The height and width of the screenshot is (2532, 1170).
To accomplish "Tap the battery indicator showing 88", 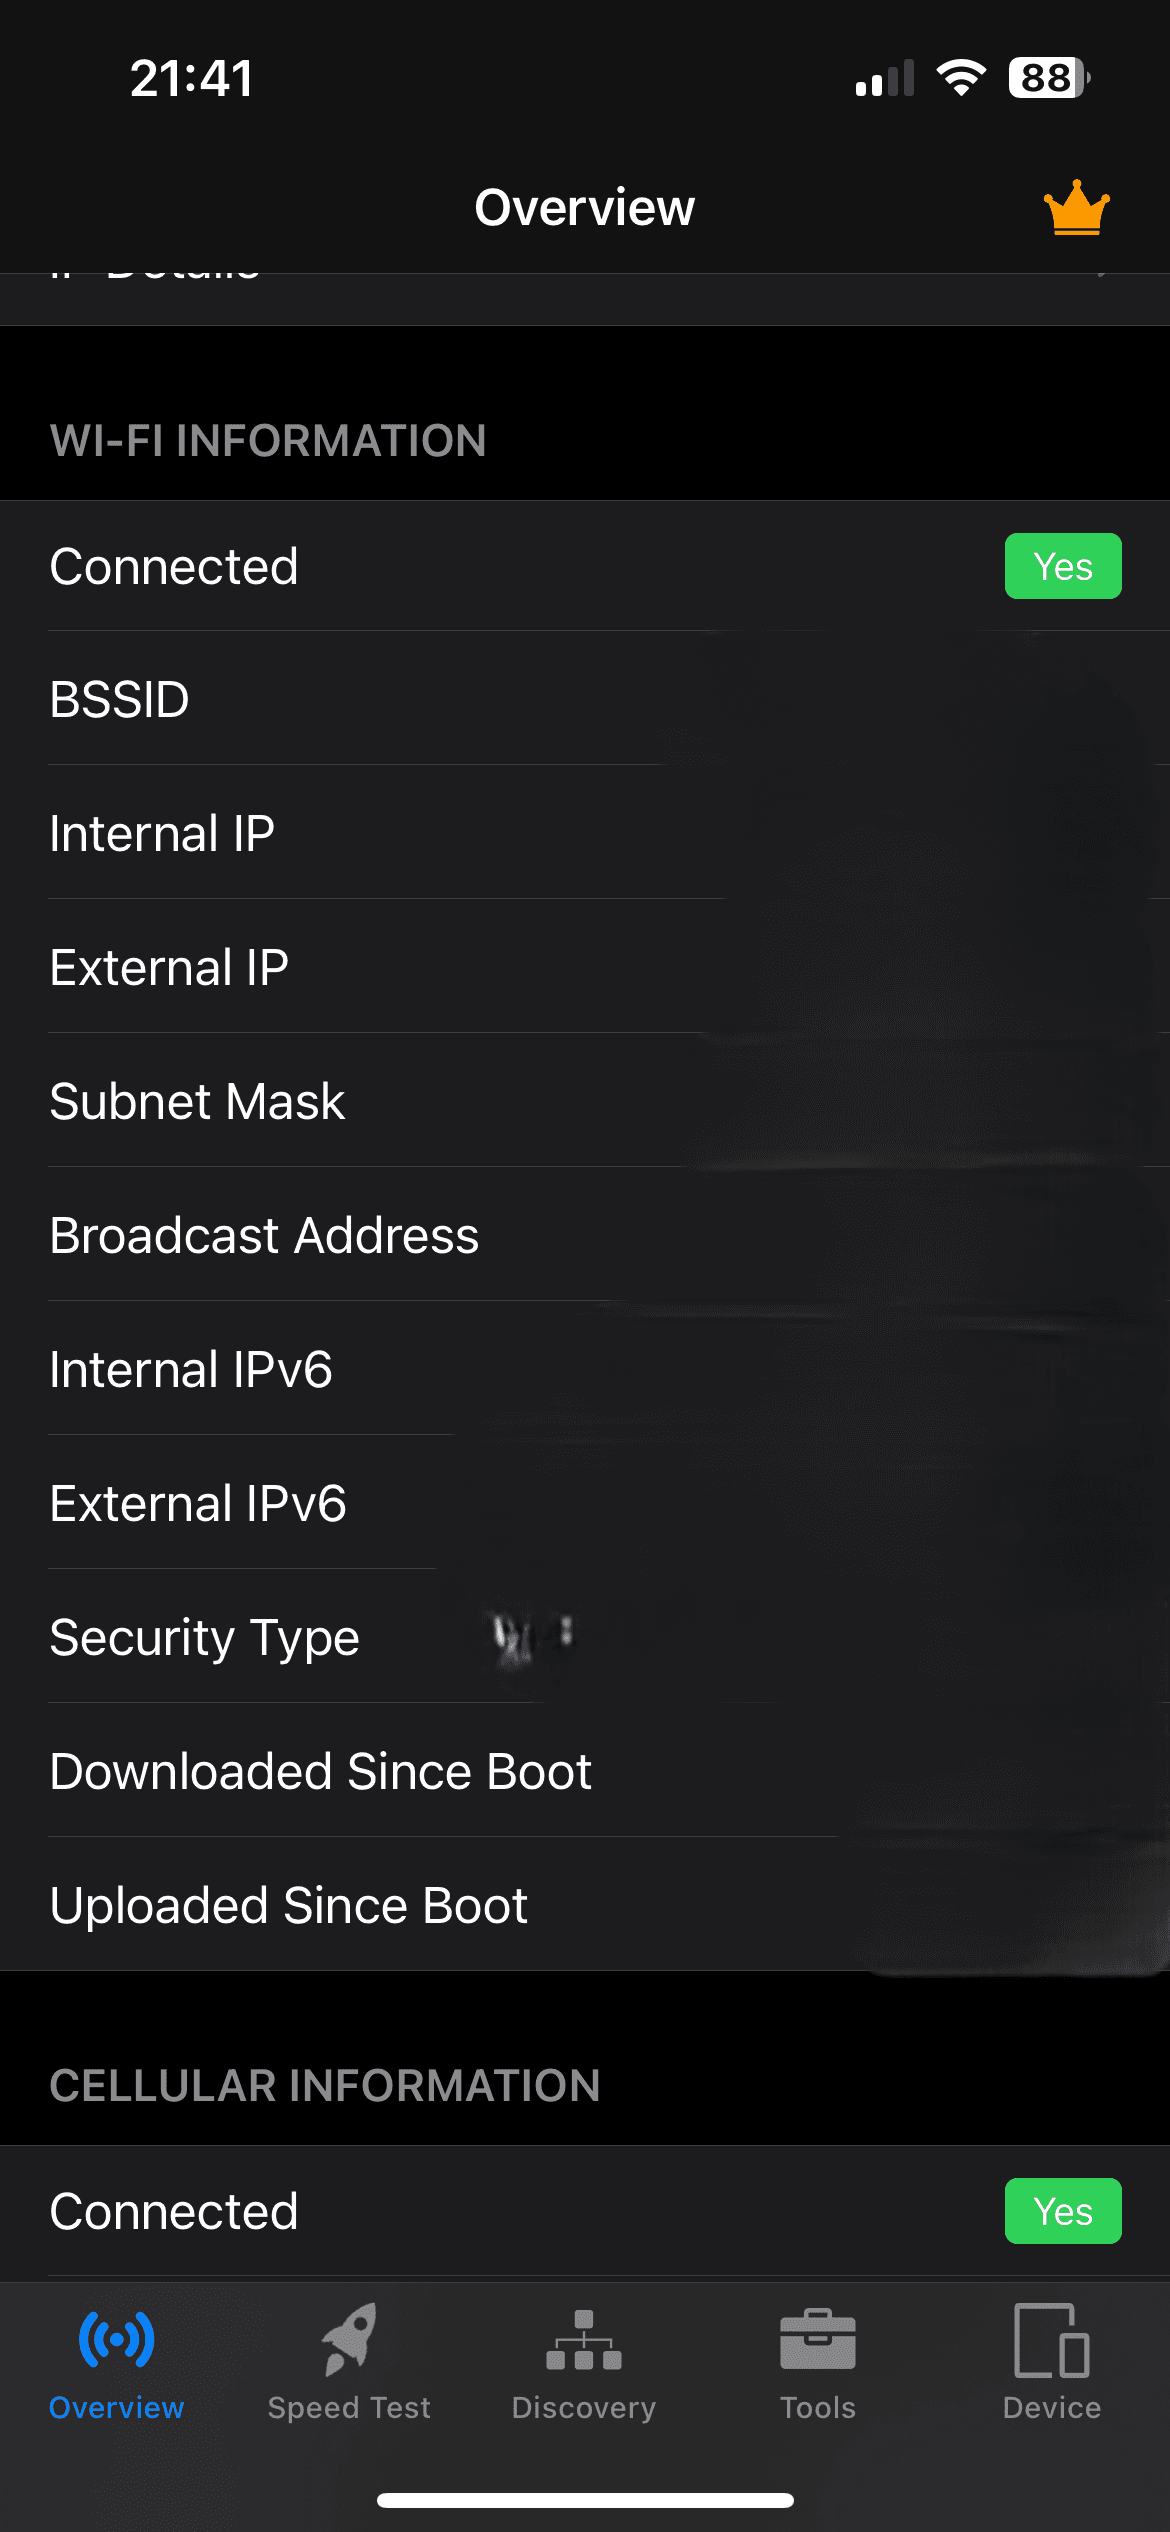I will point(1048,78).
